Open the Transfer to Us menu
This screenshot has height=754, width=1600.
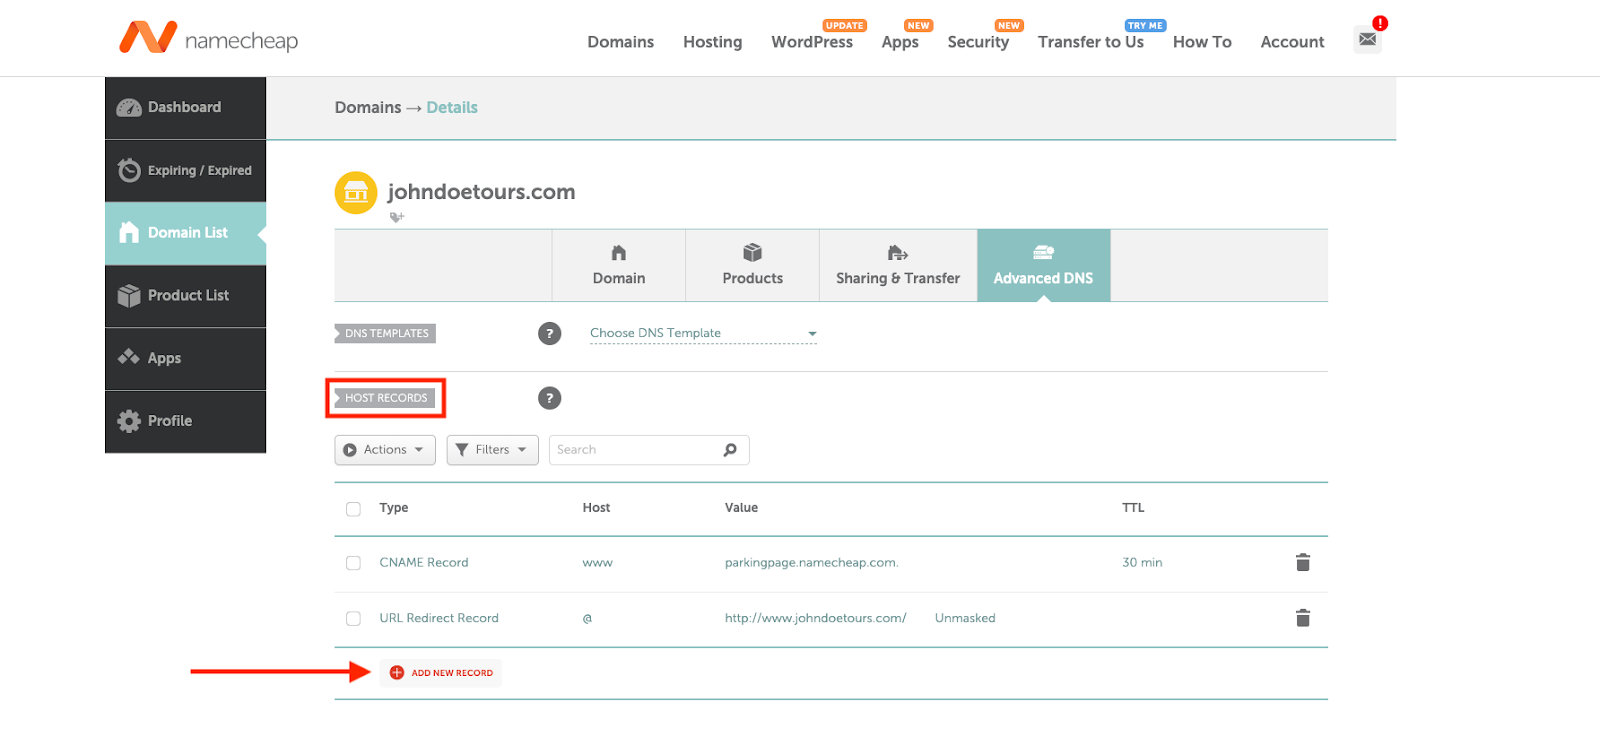(1091, 42)
